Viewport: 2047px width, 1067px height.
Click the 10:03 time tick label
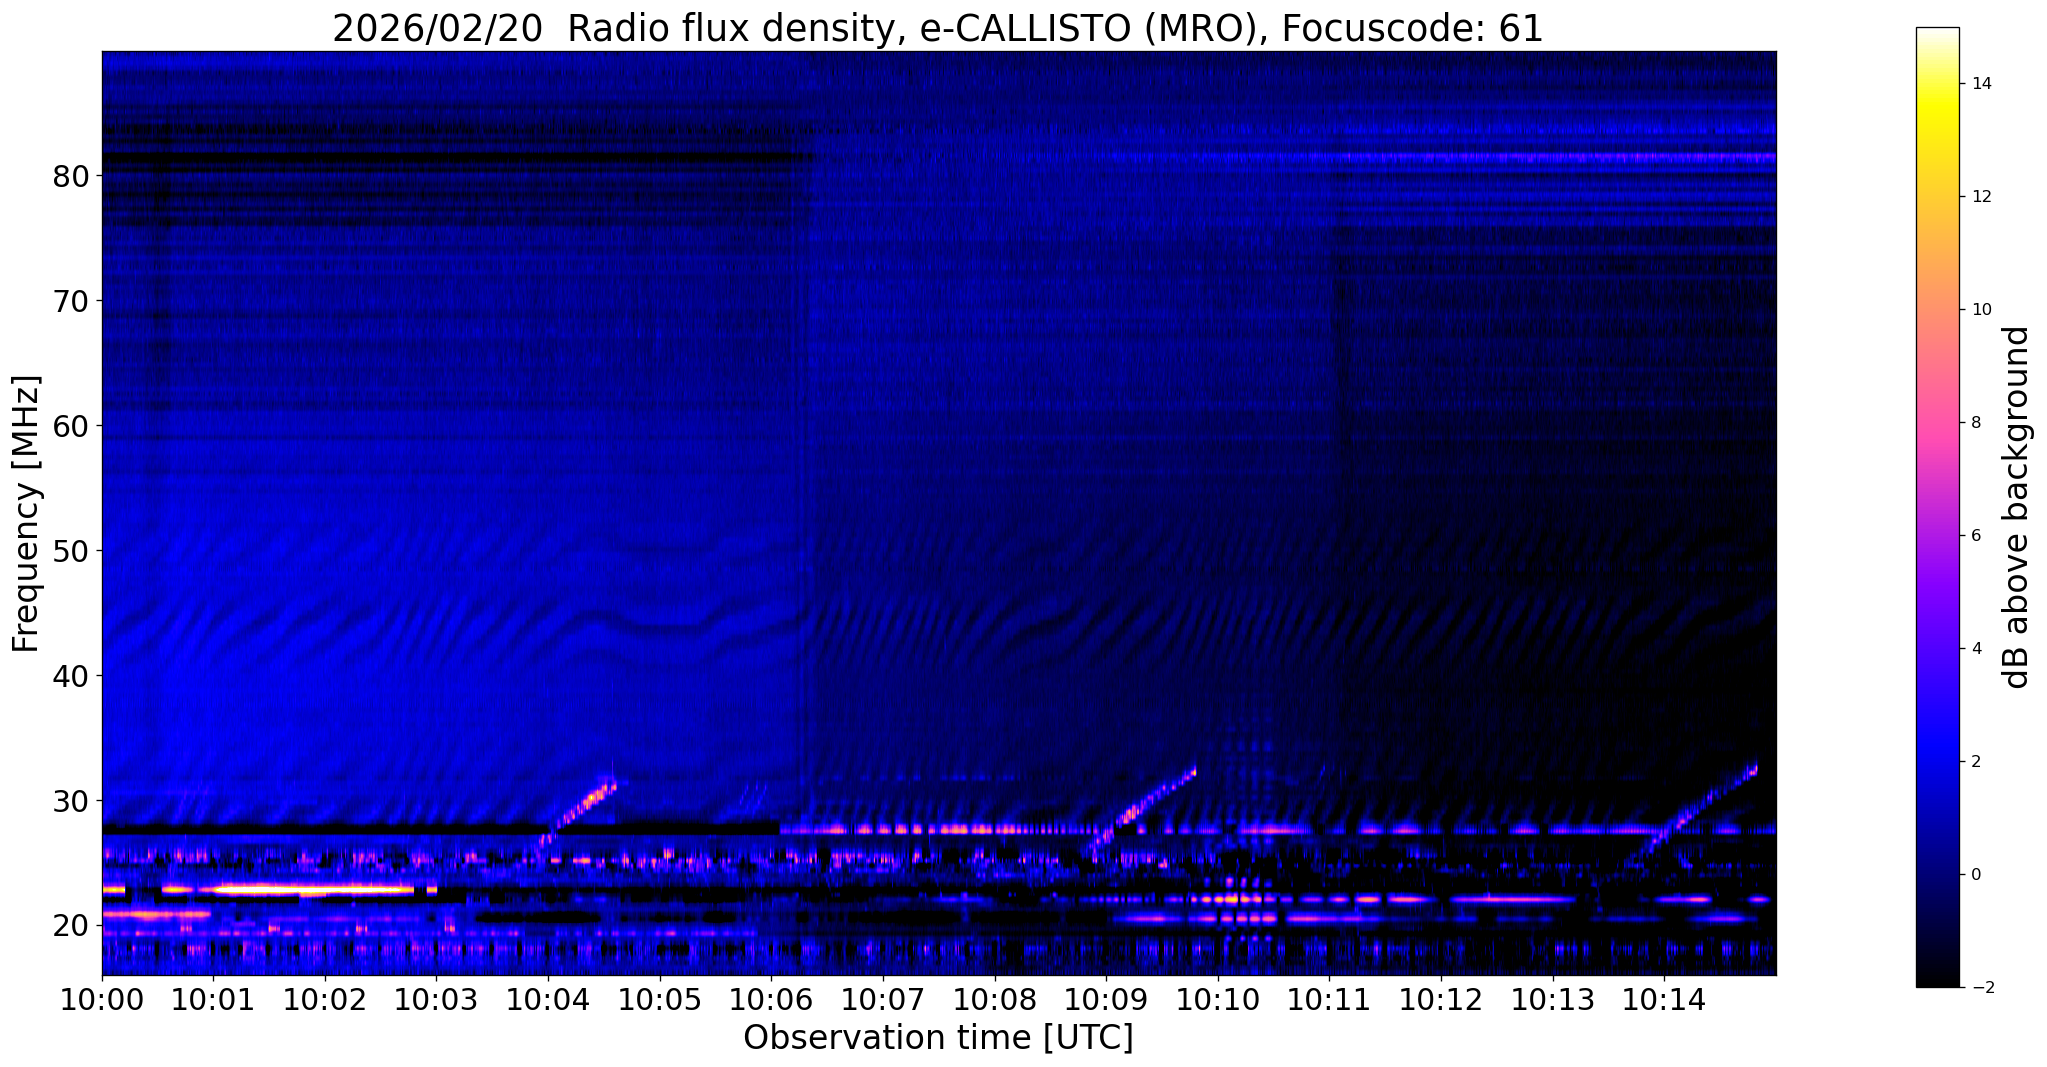coord(436,1000)
